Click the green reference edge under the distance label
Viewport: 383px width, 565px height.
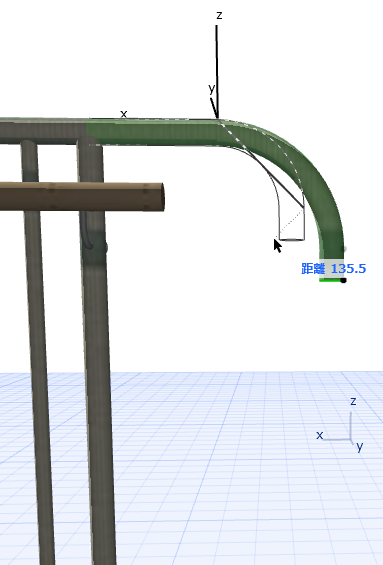(330, 280)
